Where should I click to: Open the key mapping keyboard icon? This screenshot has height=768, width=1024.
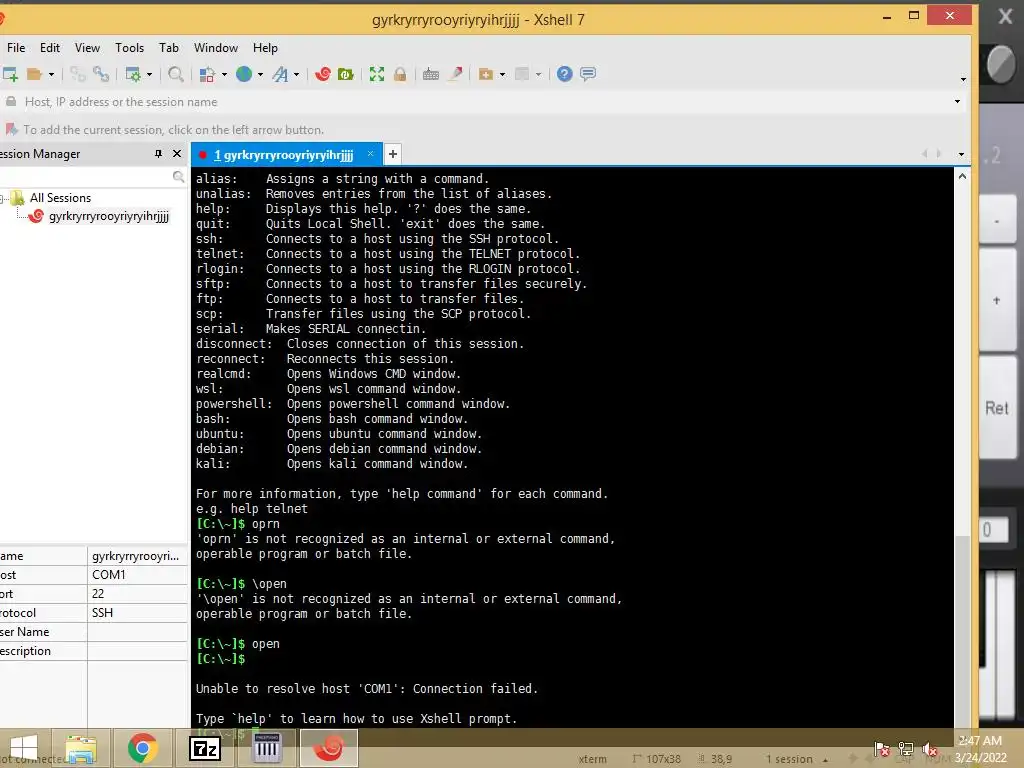point(431,74)
